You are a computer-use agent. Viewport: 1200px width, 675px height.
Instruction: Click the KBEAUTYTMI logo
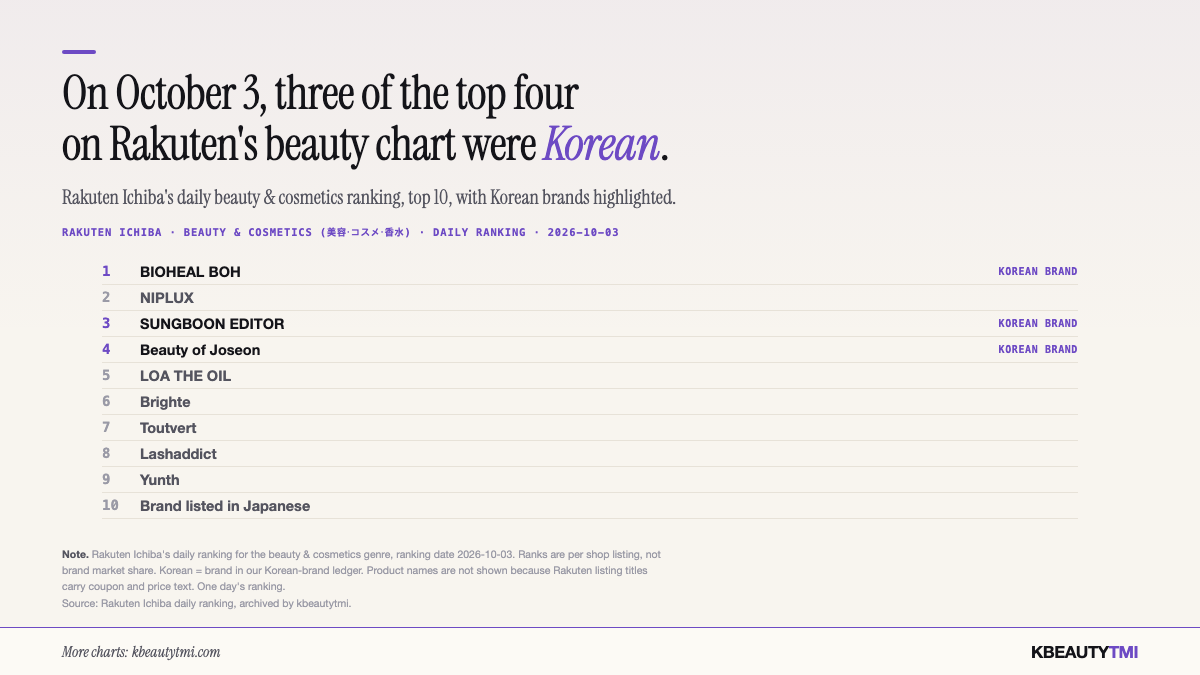[1084, 652]
